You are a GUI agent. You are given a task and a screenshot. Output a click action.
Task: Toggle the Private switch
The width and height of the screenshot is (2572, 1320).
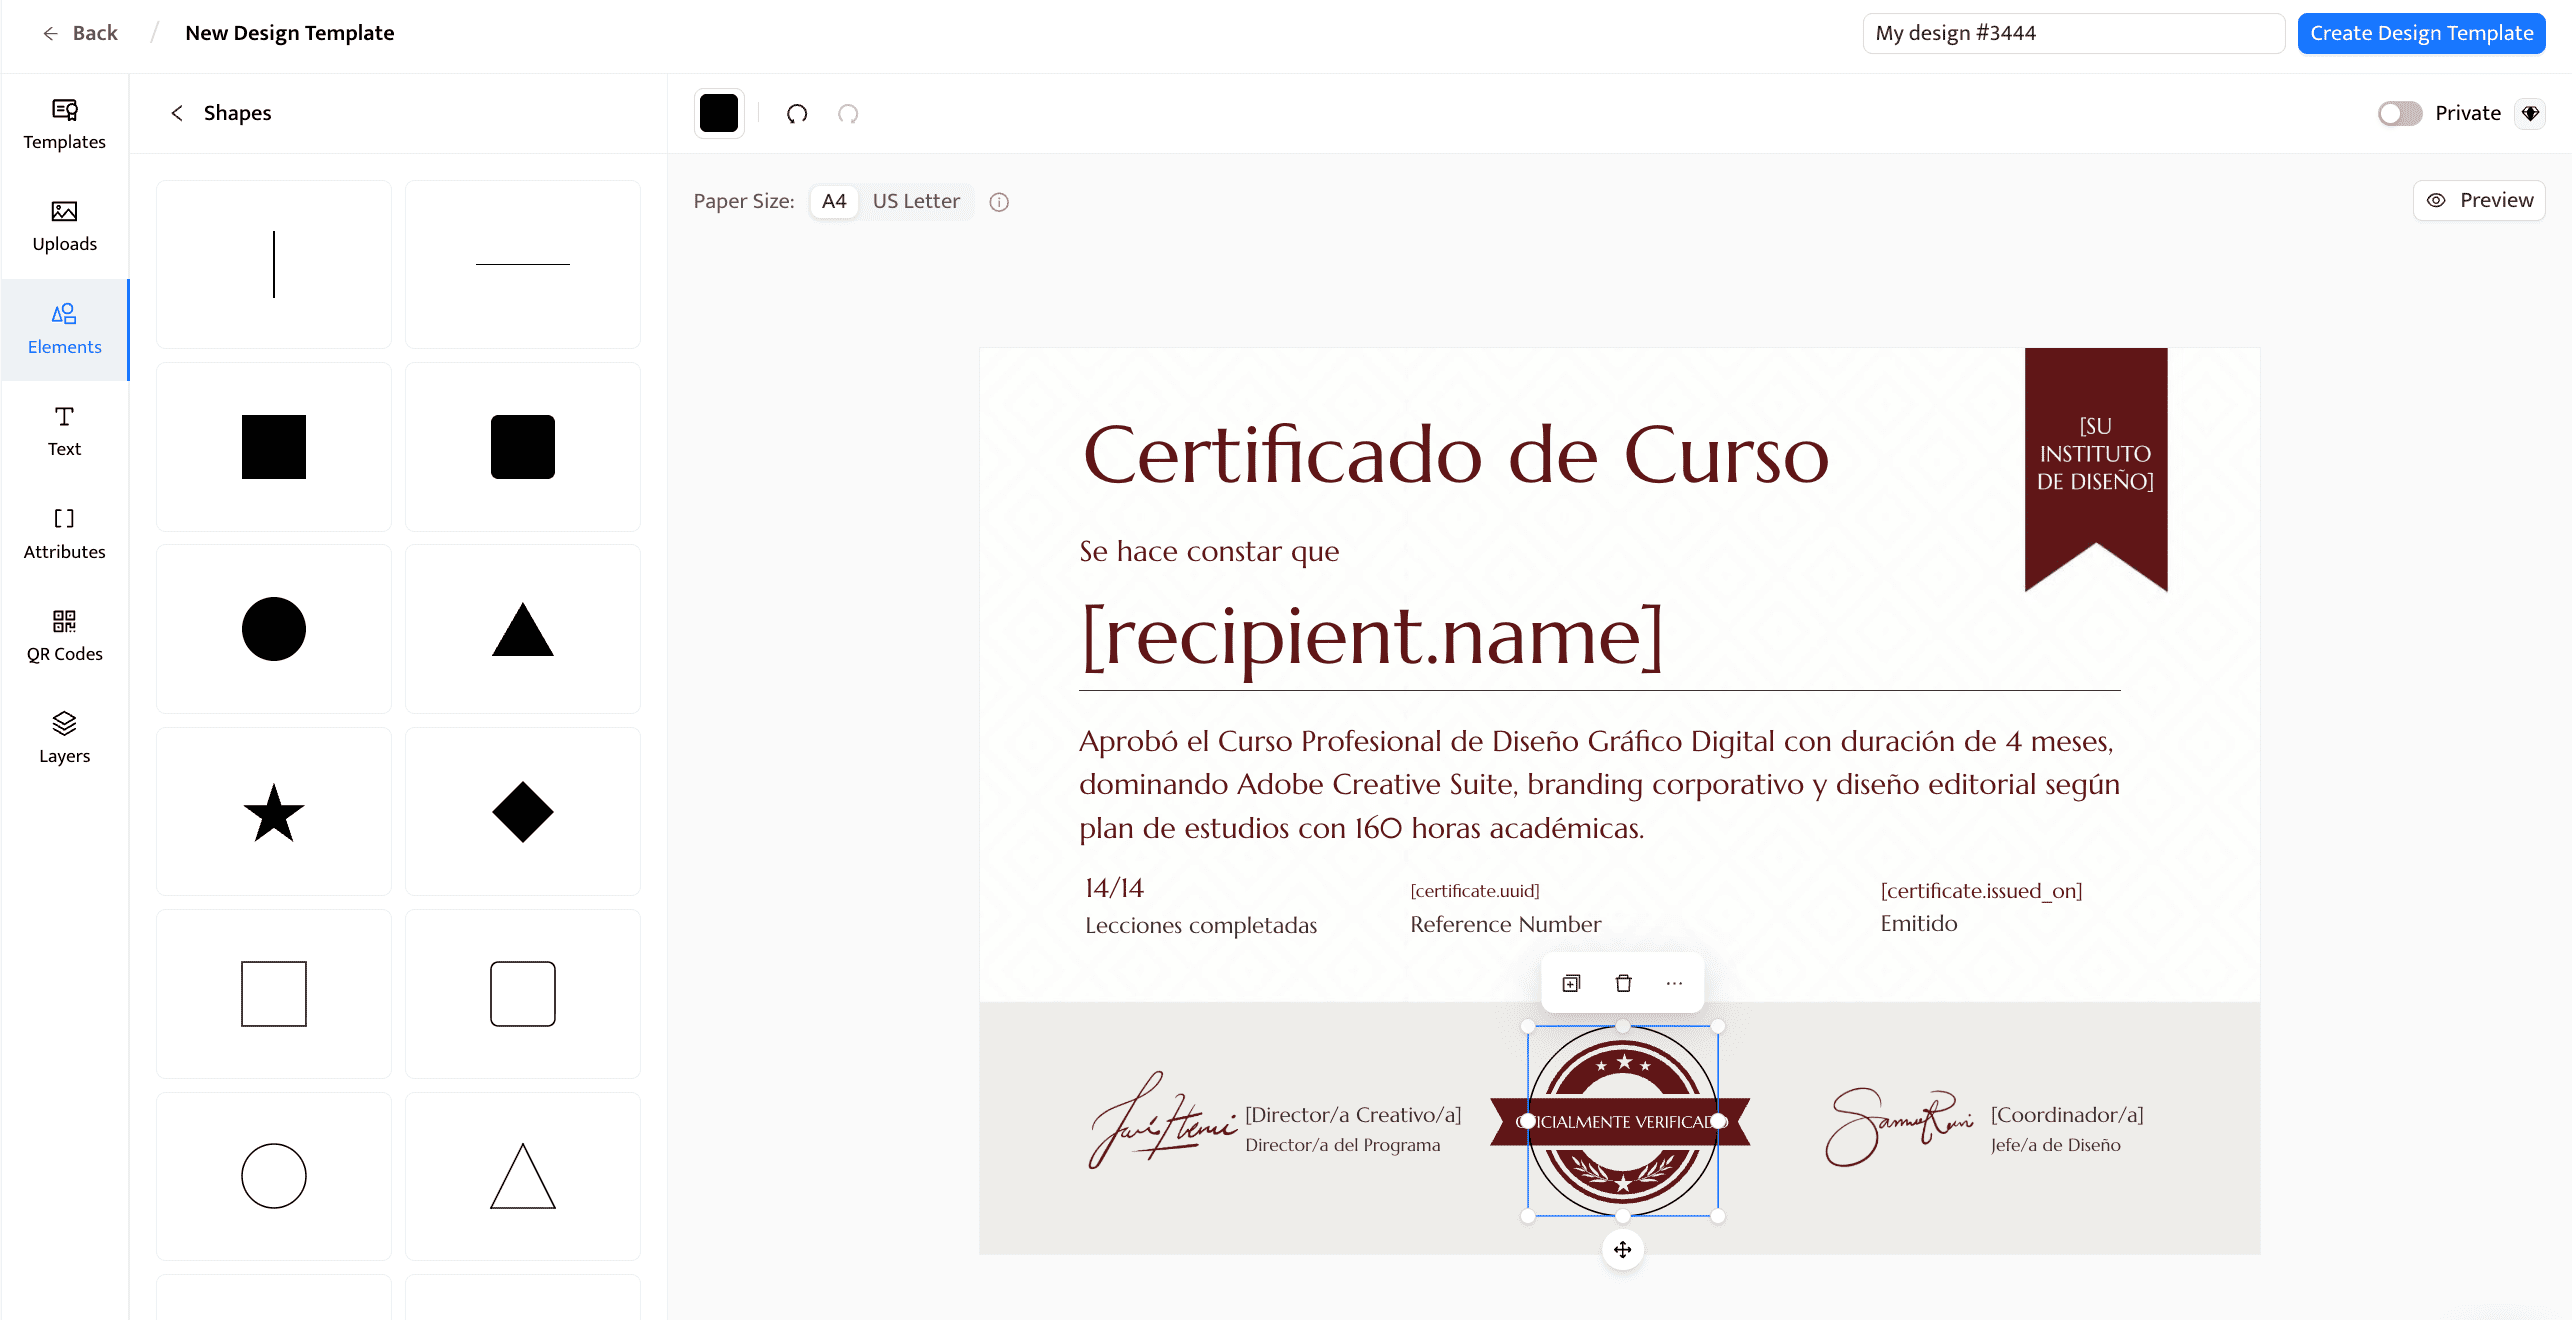2400,114
